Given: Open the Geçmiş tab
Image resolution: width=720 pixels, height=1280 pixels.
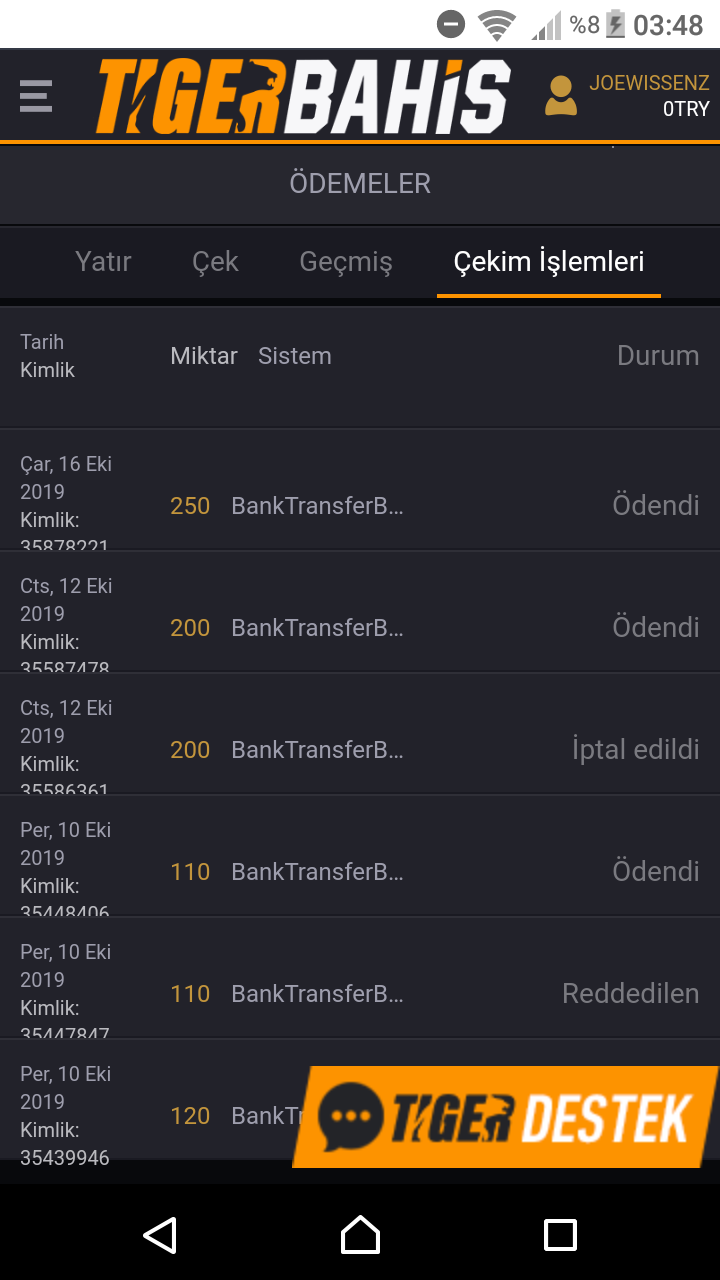Looking at the screenshot, I should (346, 262).
